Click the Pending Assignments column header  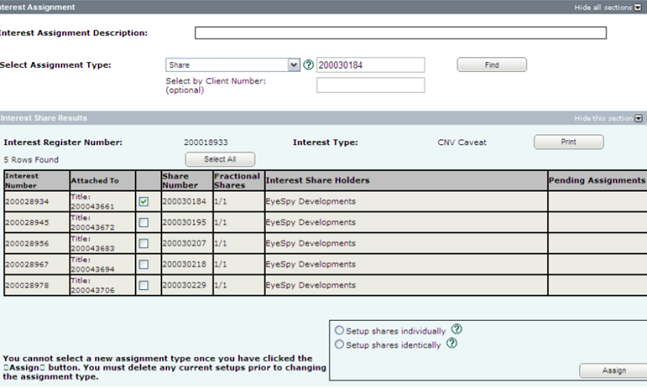(x=597, y=180)
